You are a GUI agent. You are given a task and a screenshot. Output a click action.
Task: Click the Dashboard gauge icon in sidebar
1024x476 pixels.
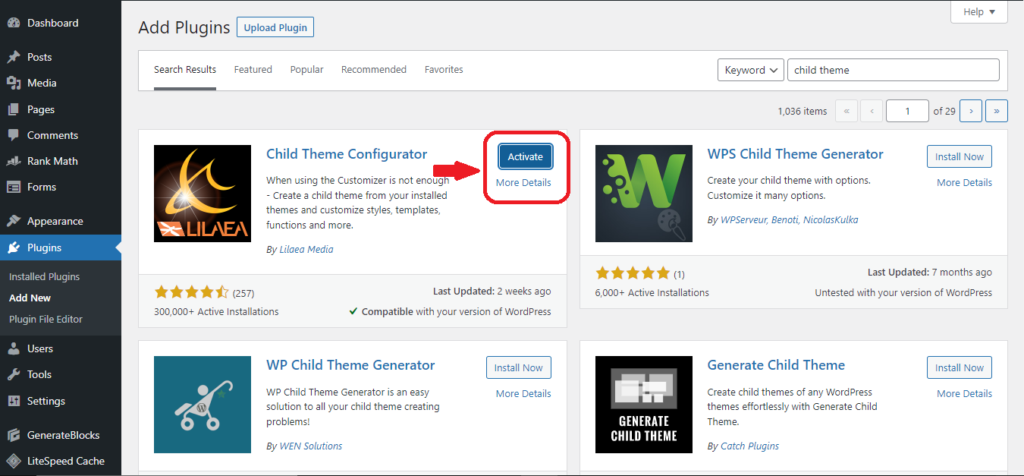point(12,23)
